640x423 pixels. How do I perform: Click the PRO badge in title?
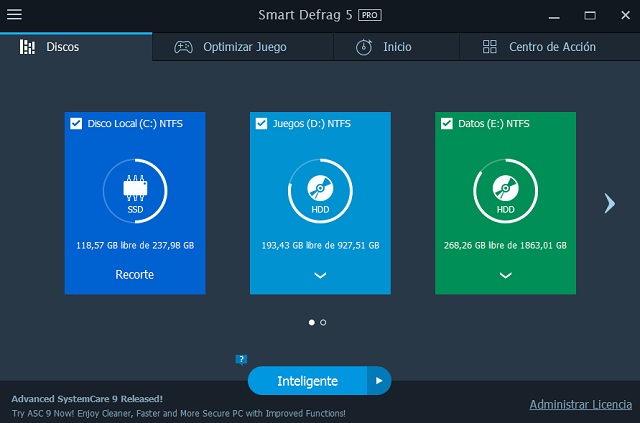point(370,15)
